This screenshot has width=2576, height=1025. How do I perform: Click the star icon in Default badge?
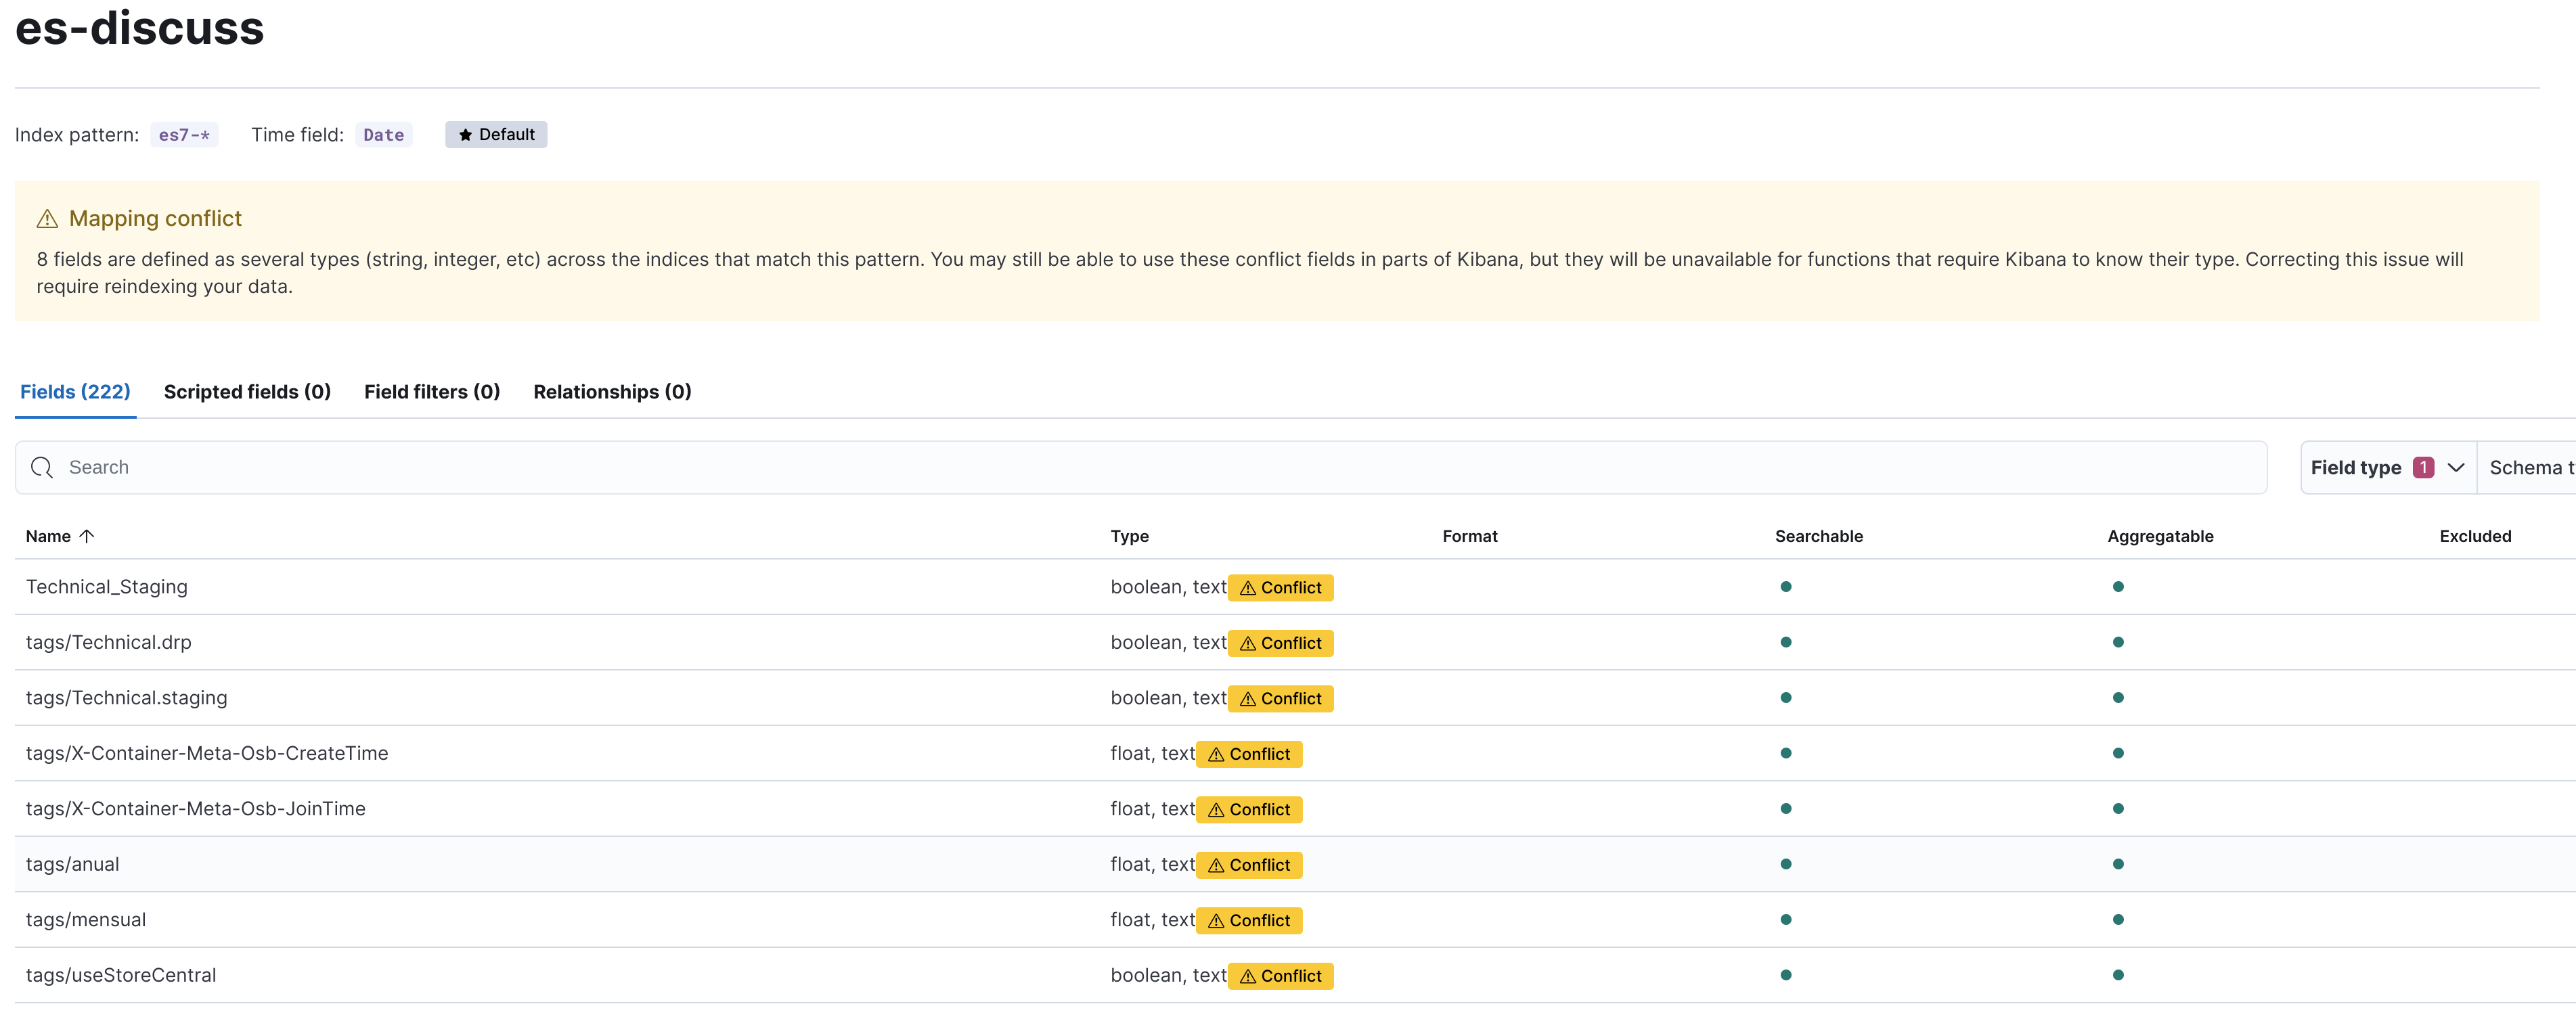point(465,135)
